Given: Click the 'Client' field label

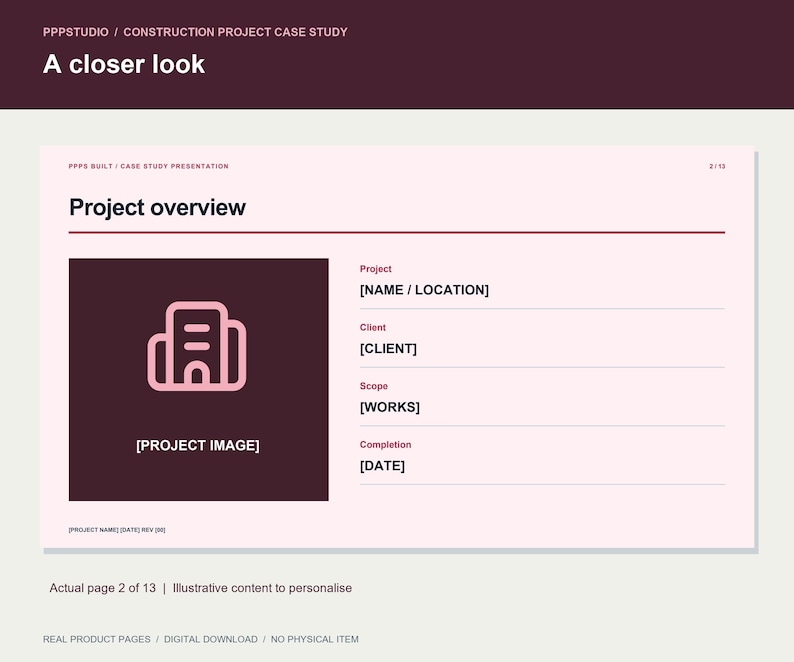Looking at the screenshot, I should click(373, 327).
